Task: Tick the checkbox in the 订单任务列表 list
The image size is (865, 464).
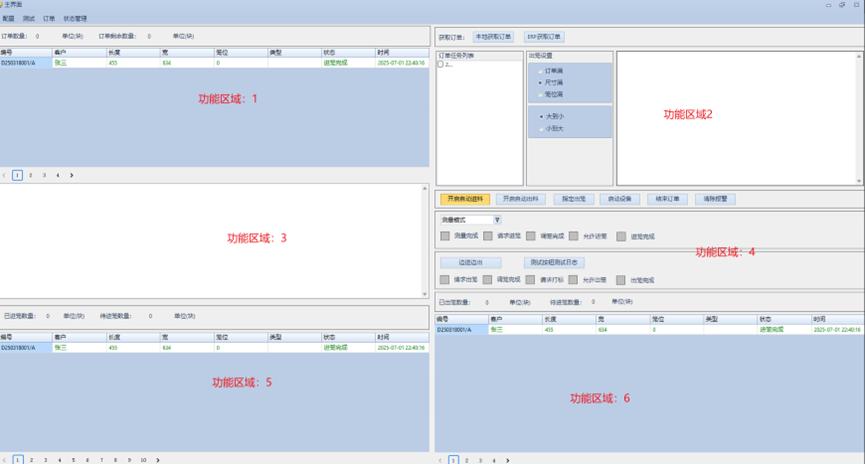Action: pos(441,65)
